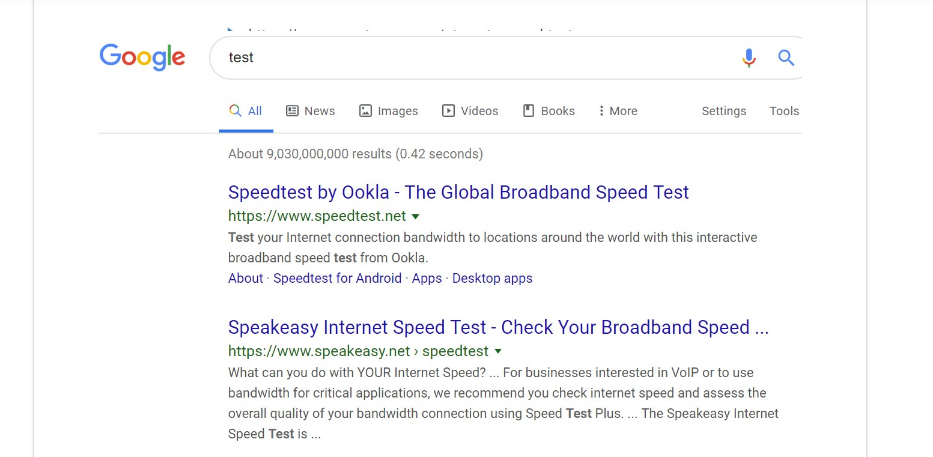The image size is (933, 457).
Task: Expand the More options menu
Action: tap(617, 111)
